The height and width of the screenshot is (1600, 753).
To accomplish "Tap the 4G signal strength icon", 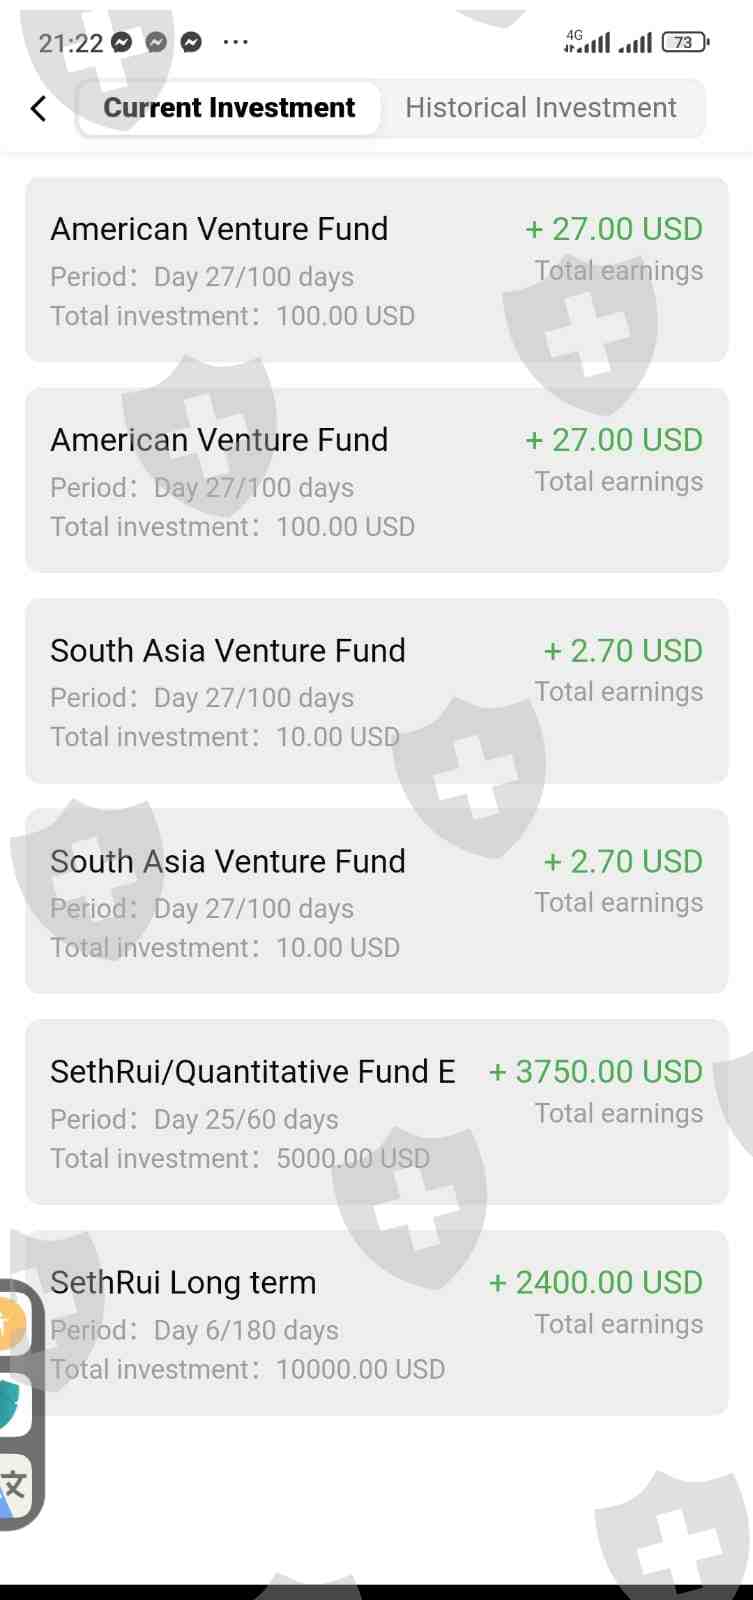I will pos(587,42).
